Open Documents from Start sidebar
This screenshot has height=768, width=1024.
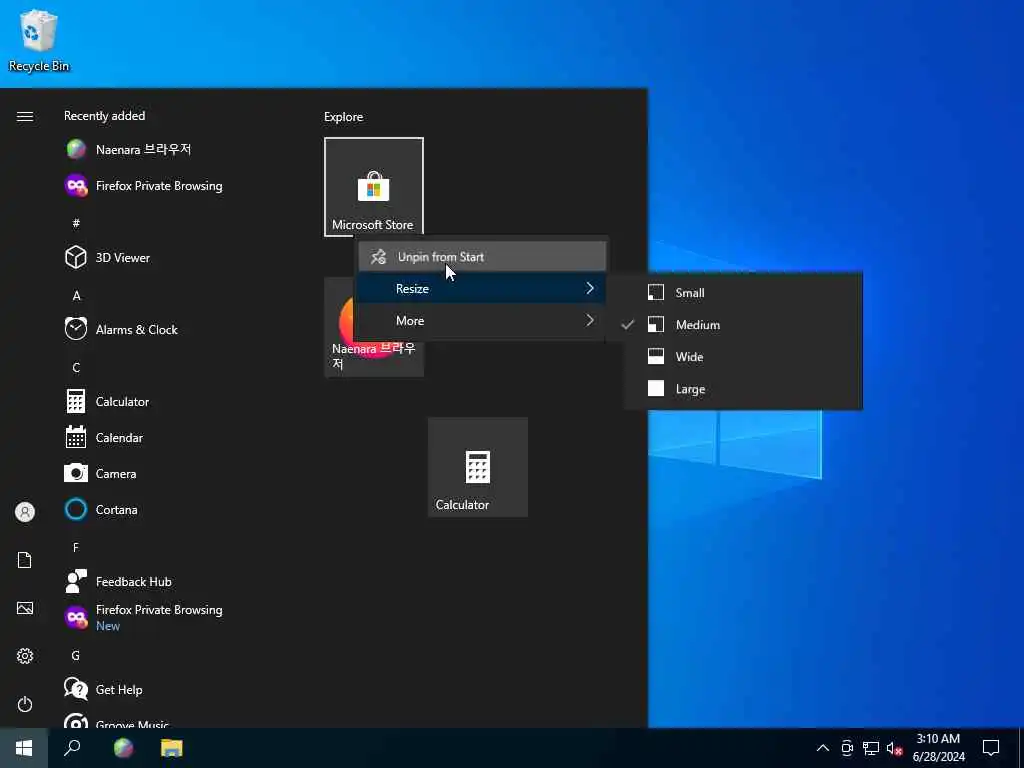tap(25, 560)
